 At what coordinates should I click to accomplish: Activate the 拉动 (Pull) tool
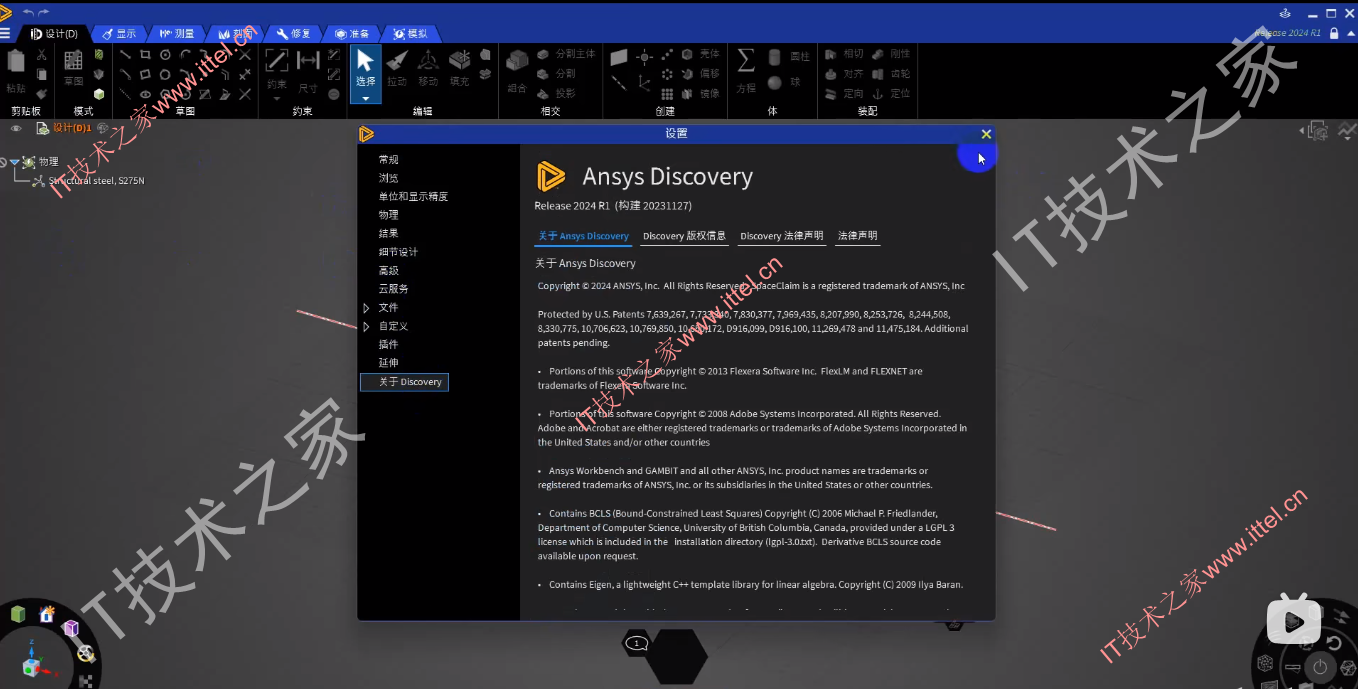(x=397, y=68)
